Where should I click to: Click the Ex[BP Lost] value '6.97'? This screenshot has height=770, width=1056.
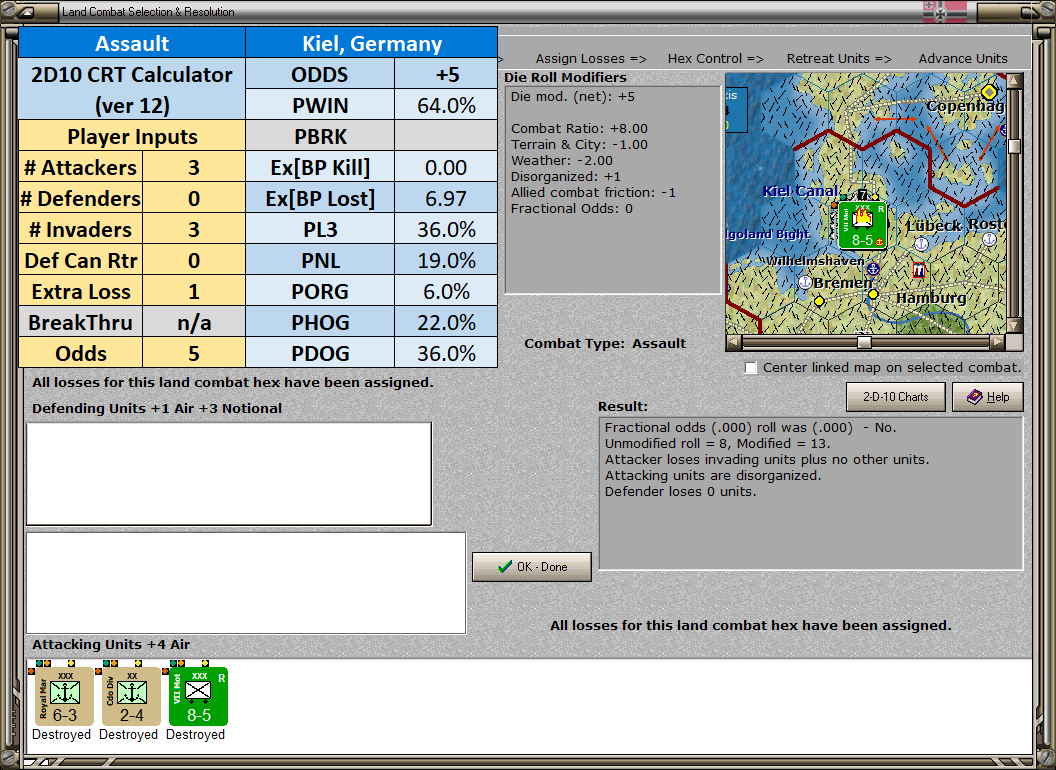[x=446, y=198]
